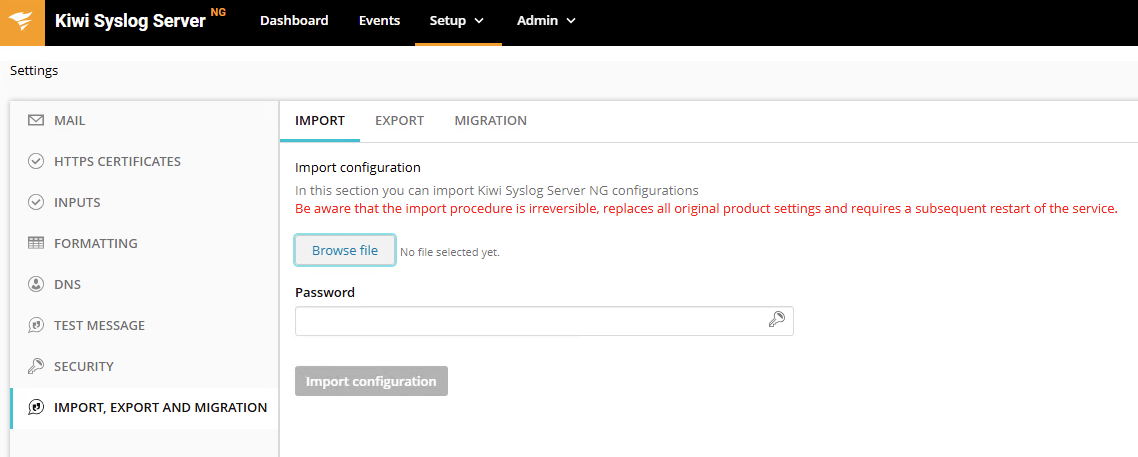Expand the Admin dropdown menu
The width and height of the screenshot is (1138, 457).
546,21
